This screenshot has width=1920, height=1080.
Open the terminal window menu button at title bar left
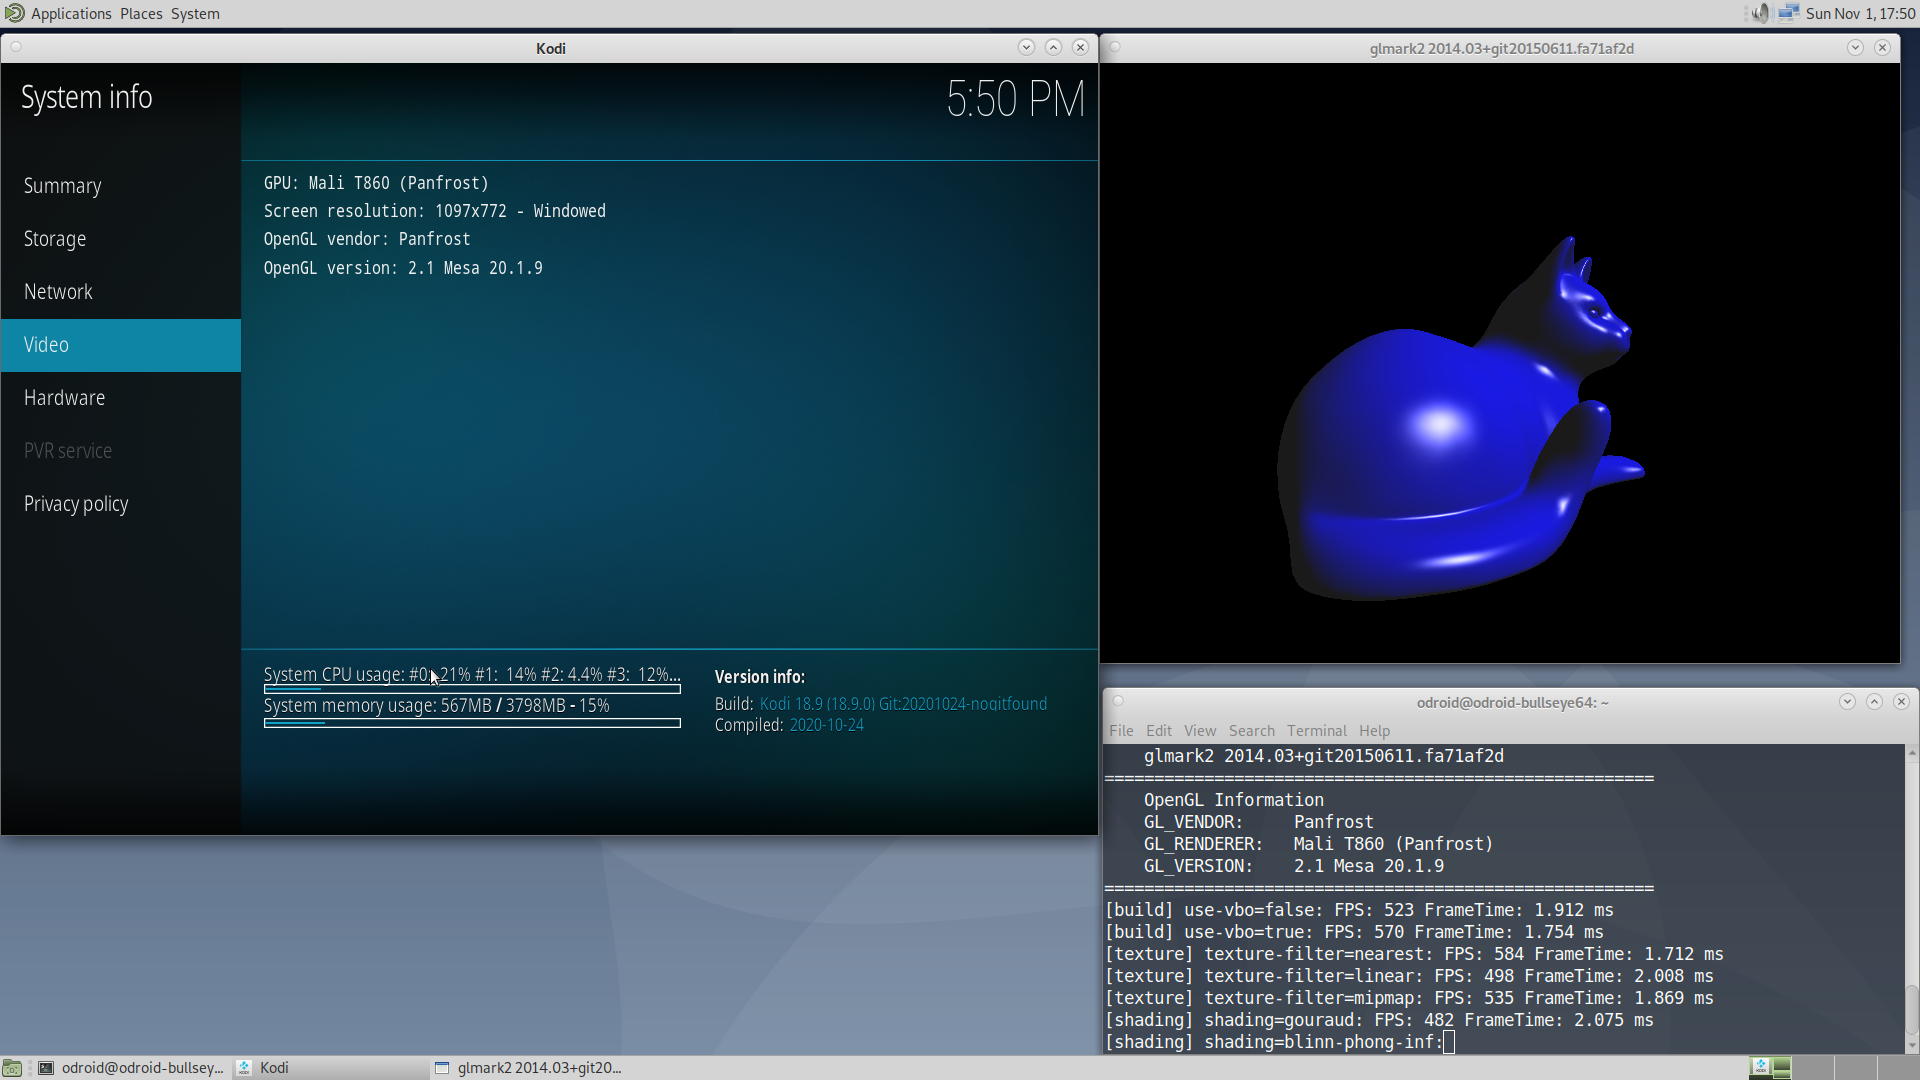(x=1118, y=702)
